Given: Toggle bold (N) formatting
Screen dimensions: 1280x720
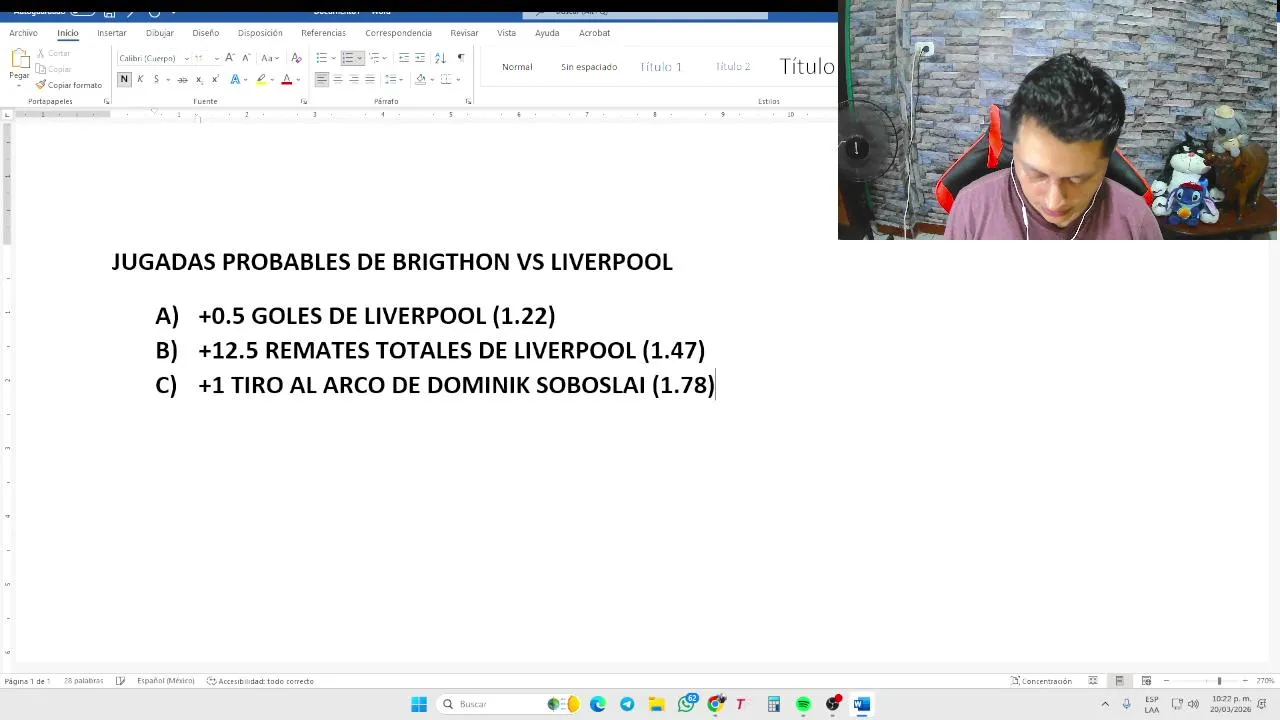Looking at the screenshot, I should [124, 79].
